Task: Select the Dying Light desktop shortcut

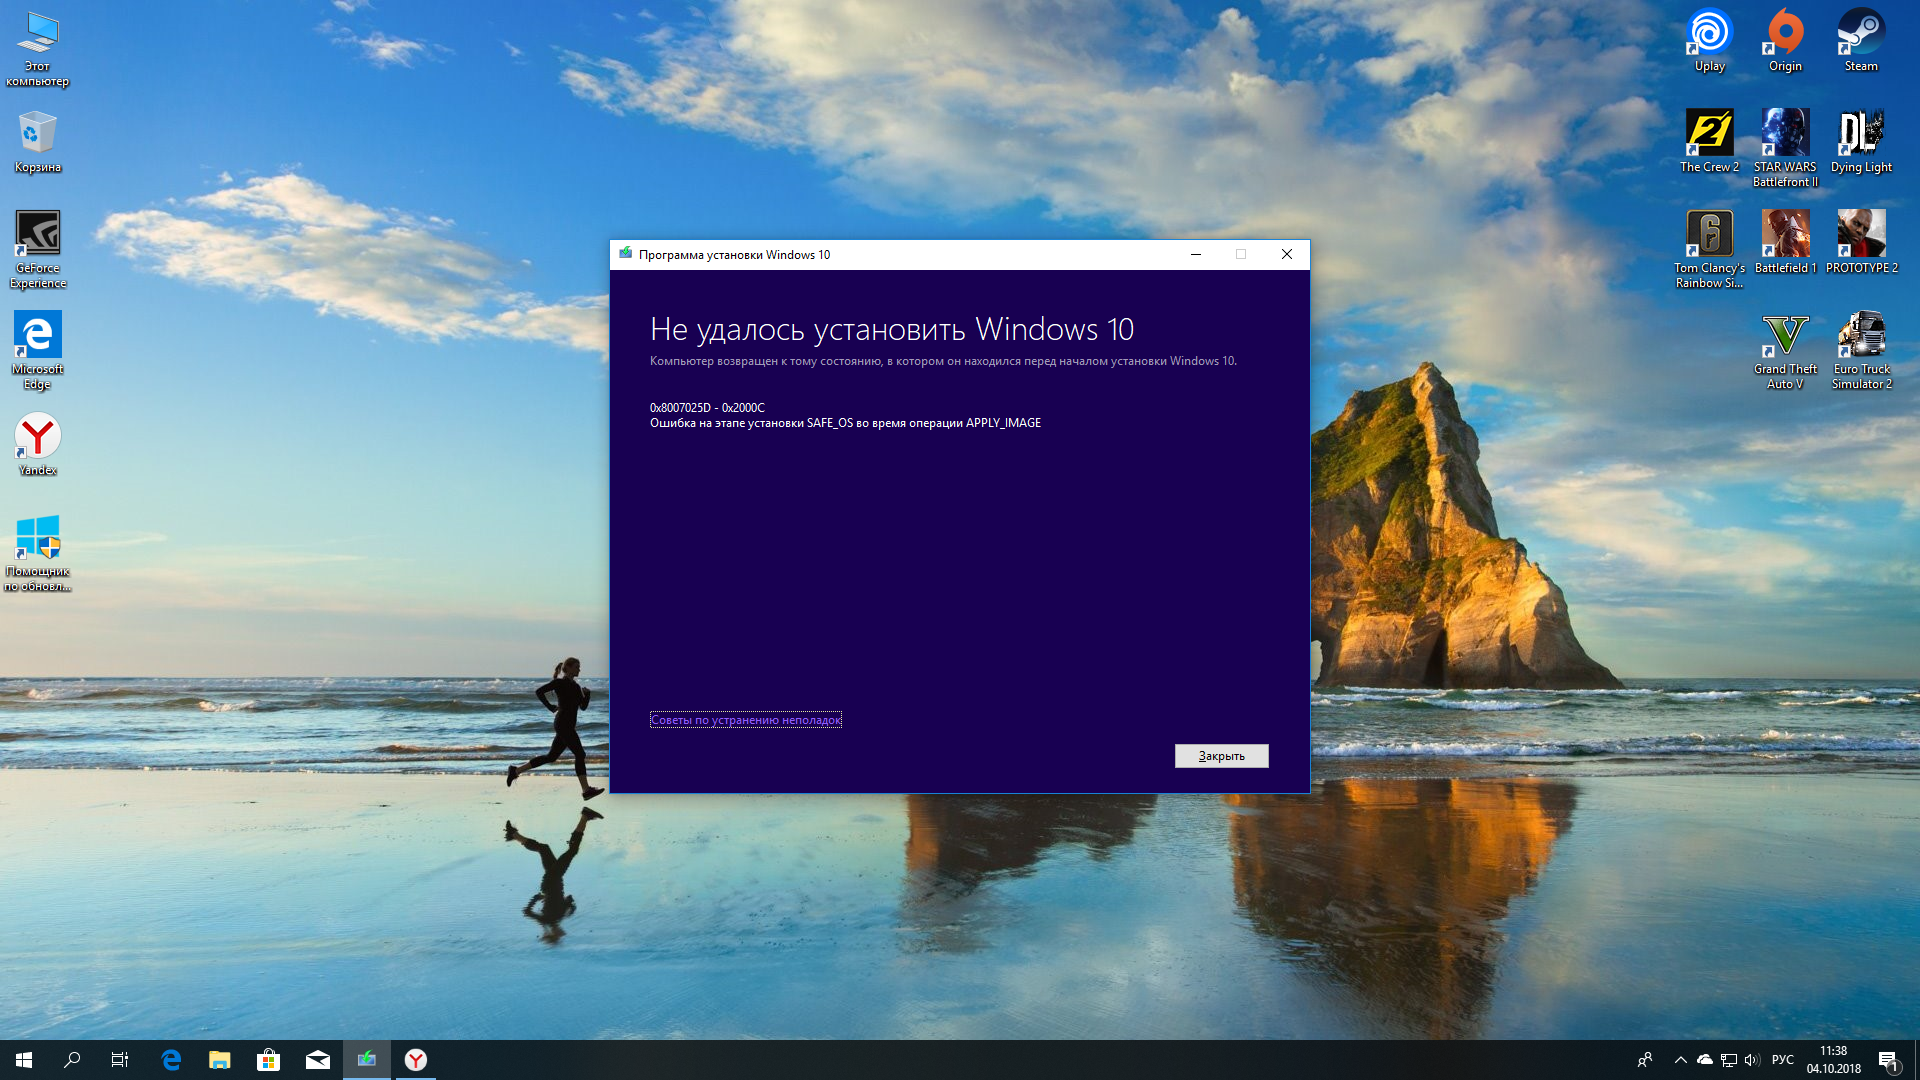Action: pyautogui.click(x=1861, y=141)
